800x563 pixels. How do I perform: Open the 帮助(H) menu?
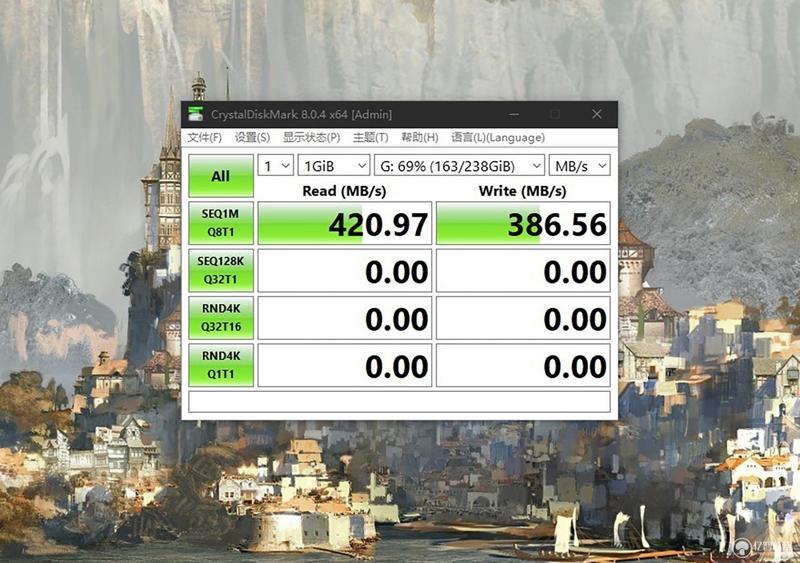(x=419, y=137)
